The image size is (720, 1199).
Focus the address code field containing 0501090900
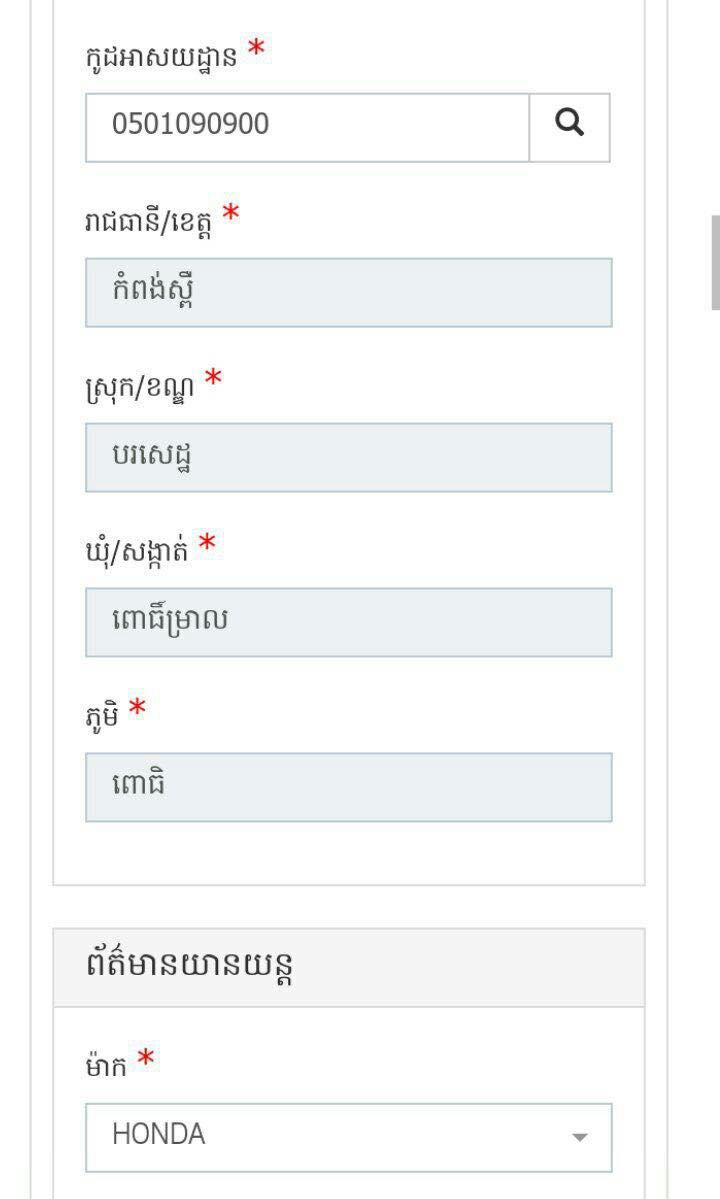307,127
